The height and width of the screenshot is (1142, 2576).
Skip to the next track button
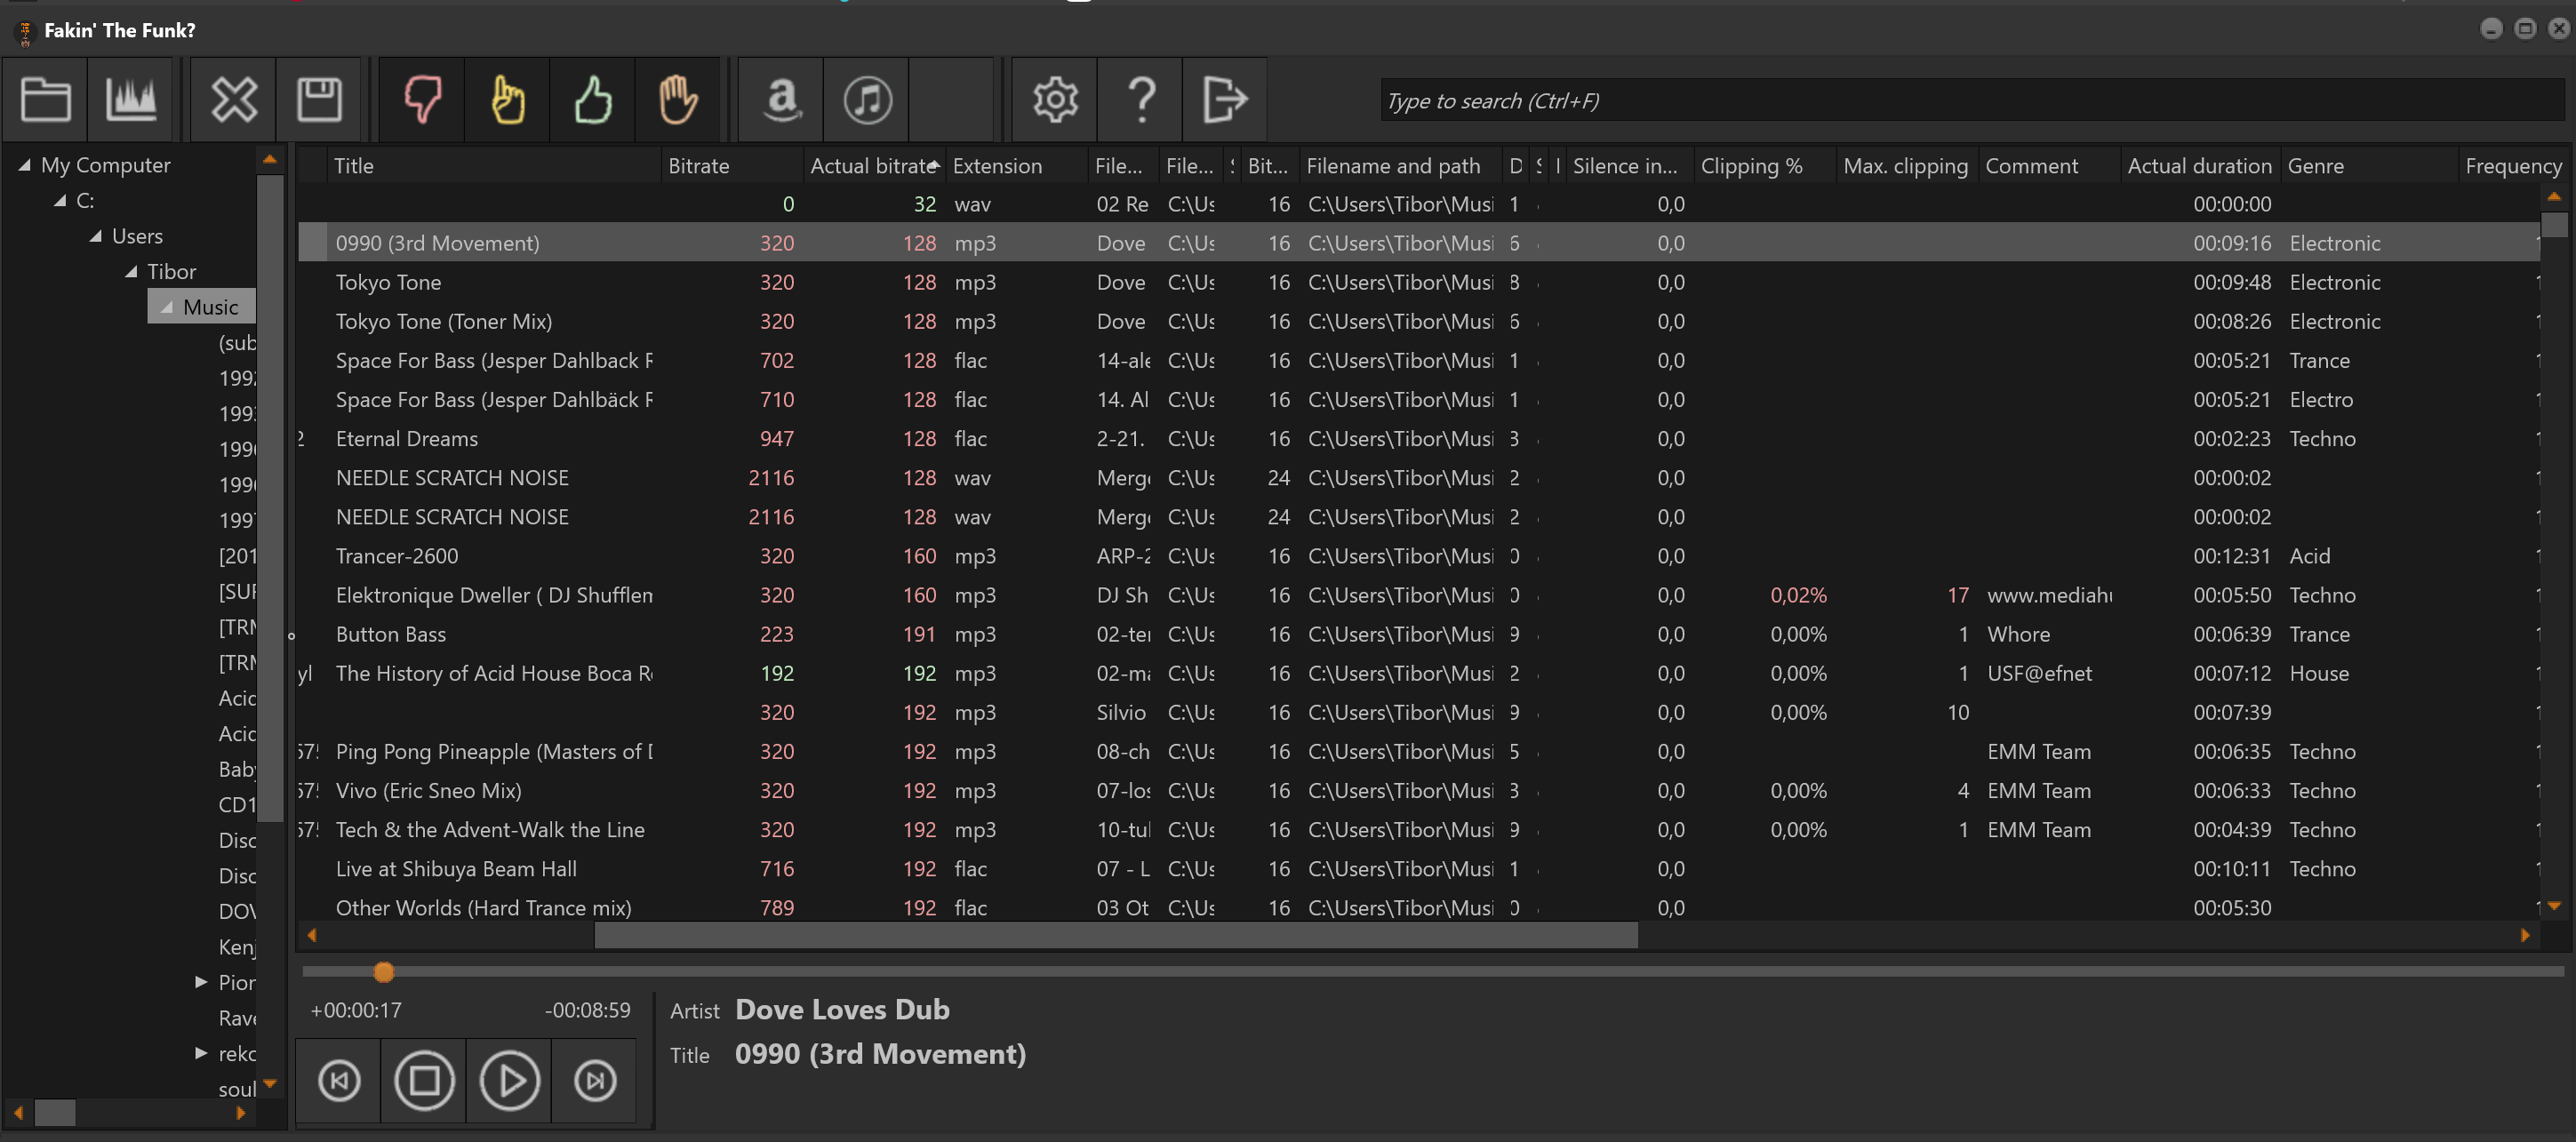(x=595, y=1080)
